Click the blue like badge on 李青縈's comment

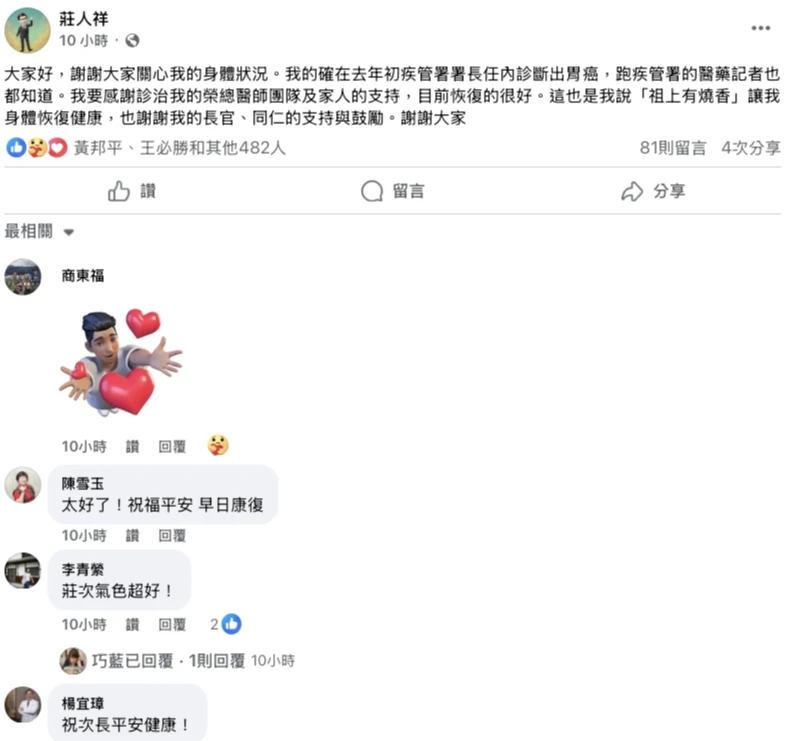(x=231, y=624)
